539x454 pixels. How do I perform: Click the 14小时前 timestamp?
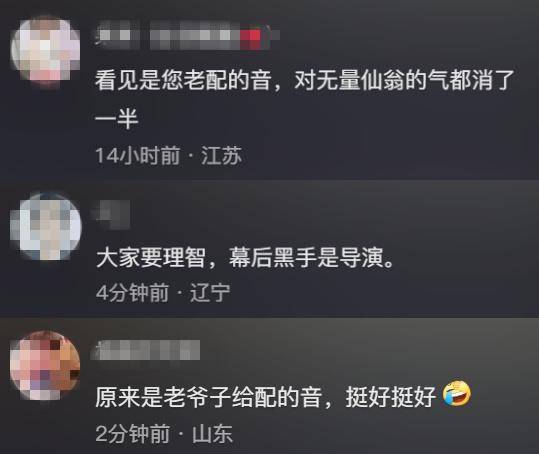pos(138,155)
